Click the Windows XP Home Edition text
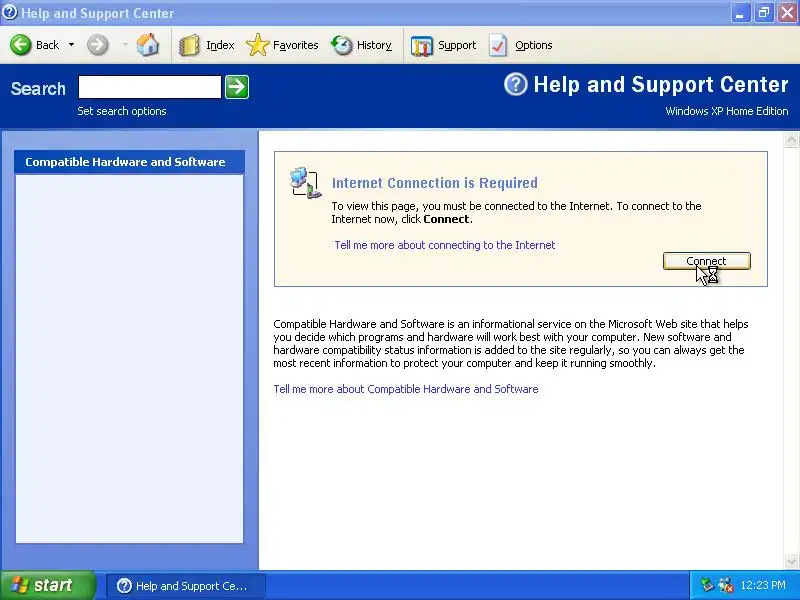 click(727, 111)
